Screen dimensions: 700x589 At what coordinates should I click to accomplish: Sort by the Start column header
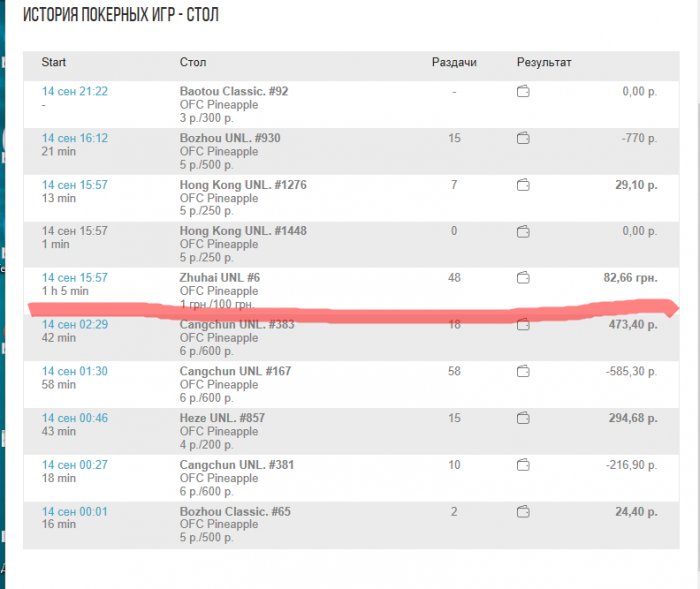coord(54,63)
